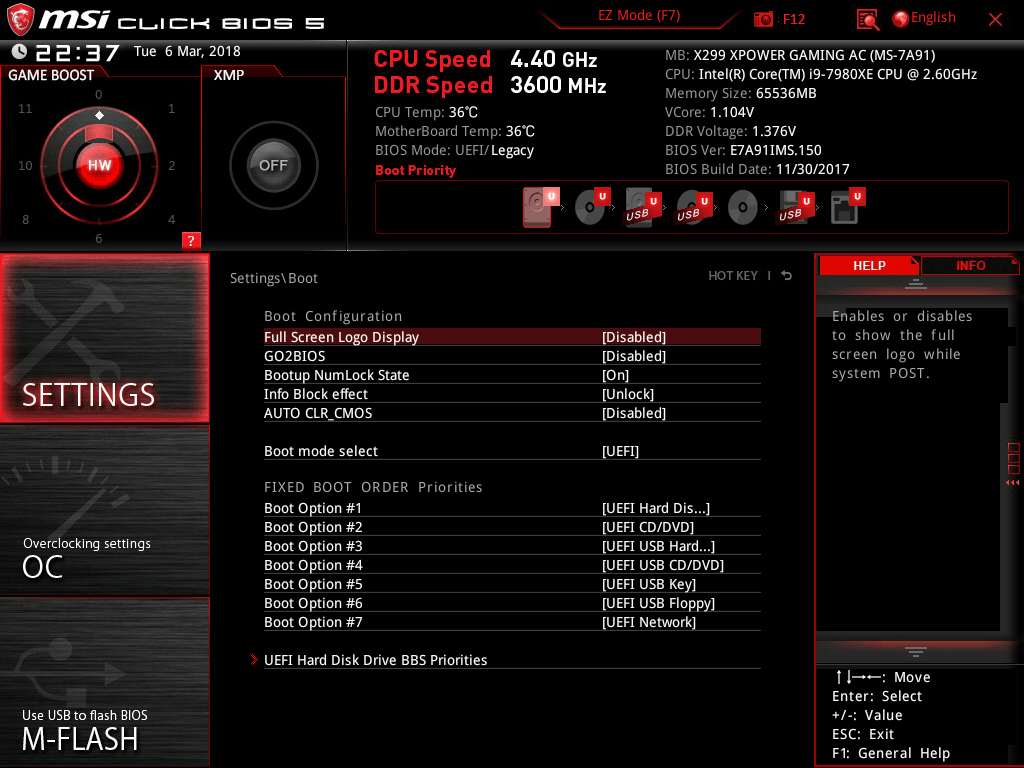Click the MSI dragon shield logo
Image resolution: width=1024 pixels, height=768 pixels.
click(x=20, y=20)
